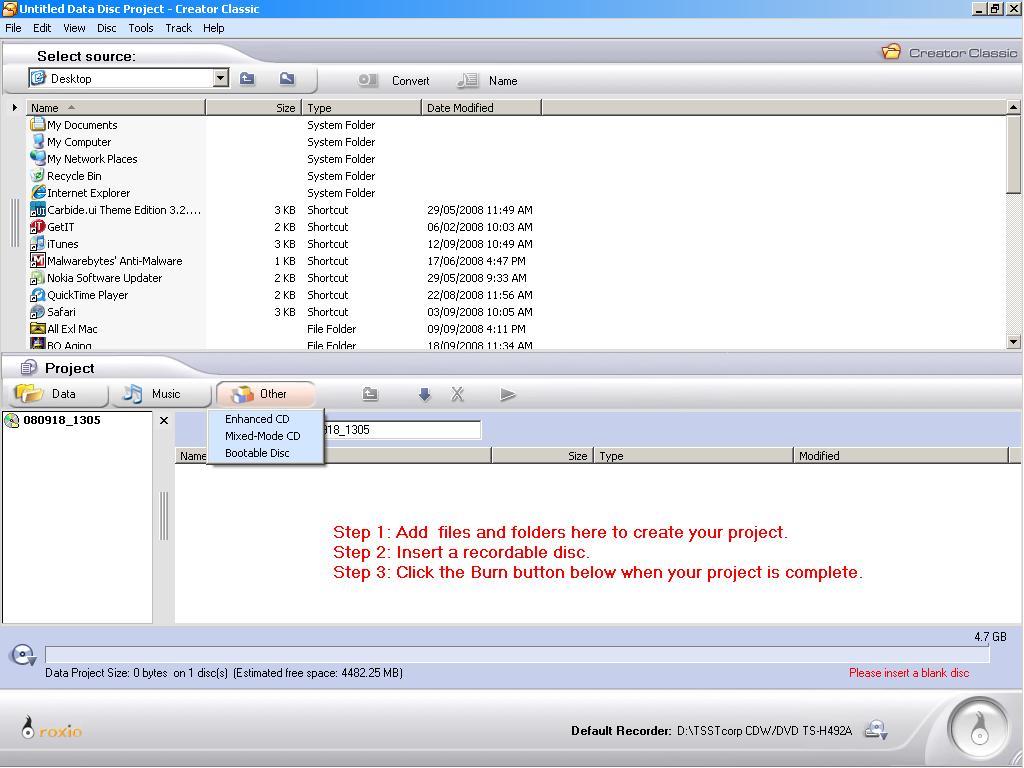
Task: Click the Malwarebytes' Anti-Malware icon
Action: 38,260
